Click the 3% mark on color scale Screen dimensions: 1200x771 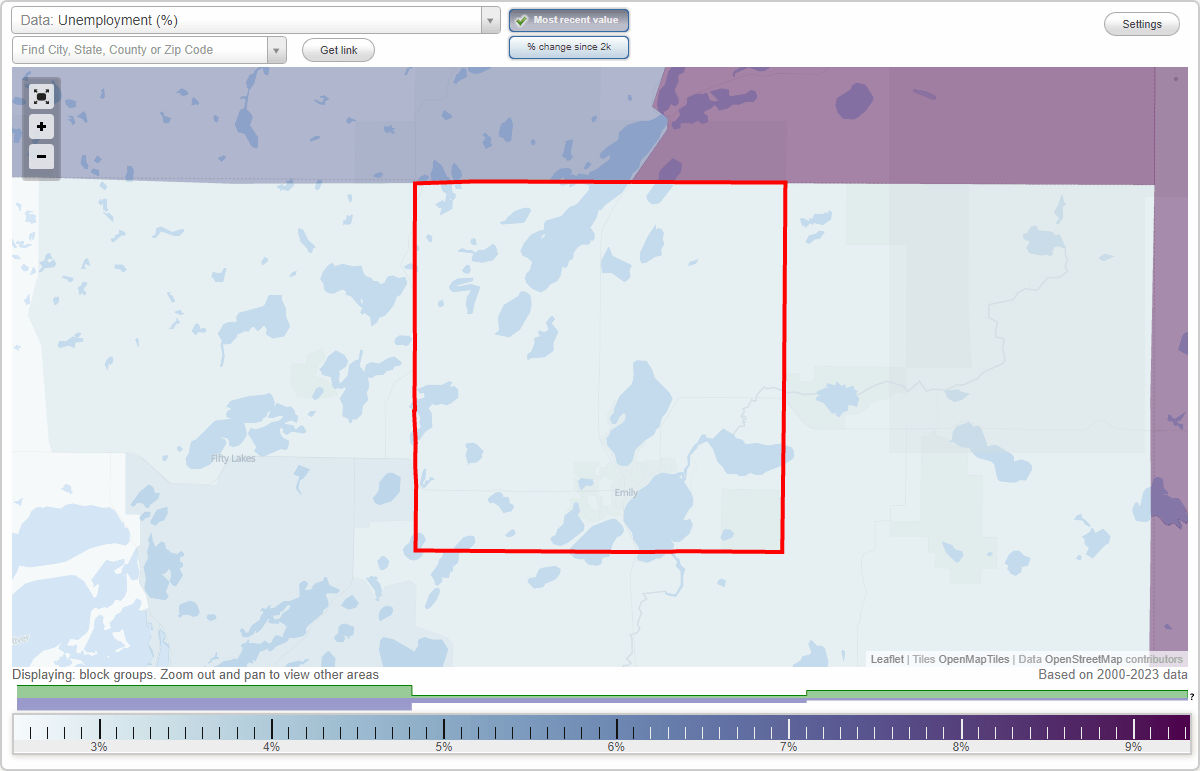click(x=99, y=747)
